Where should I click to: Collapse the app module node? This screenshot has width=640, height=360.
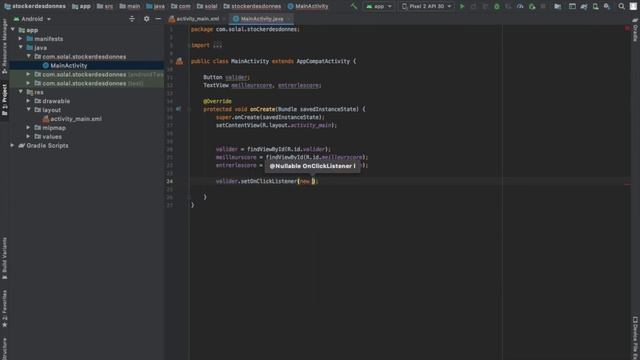click(13, 30)
